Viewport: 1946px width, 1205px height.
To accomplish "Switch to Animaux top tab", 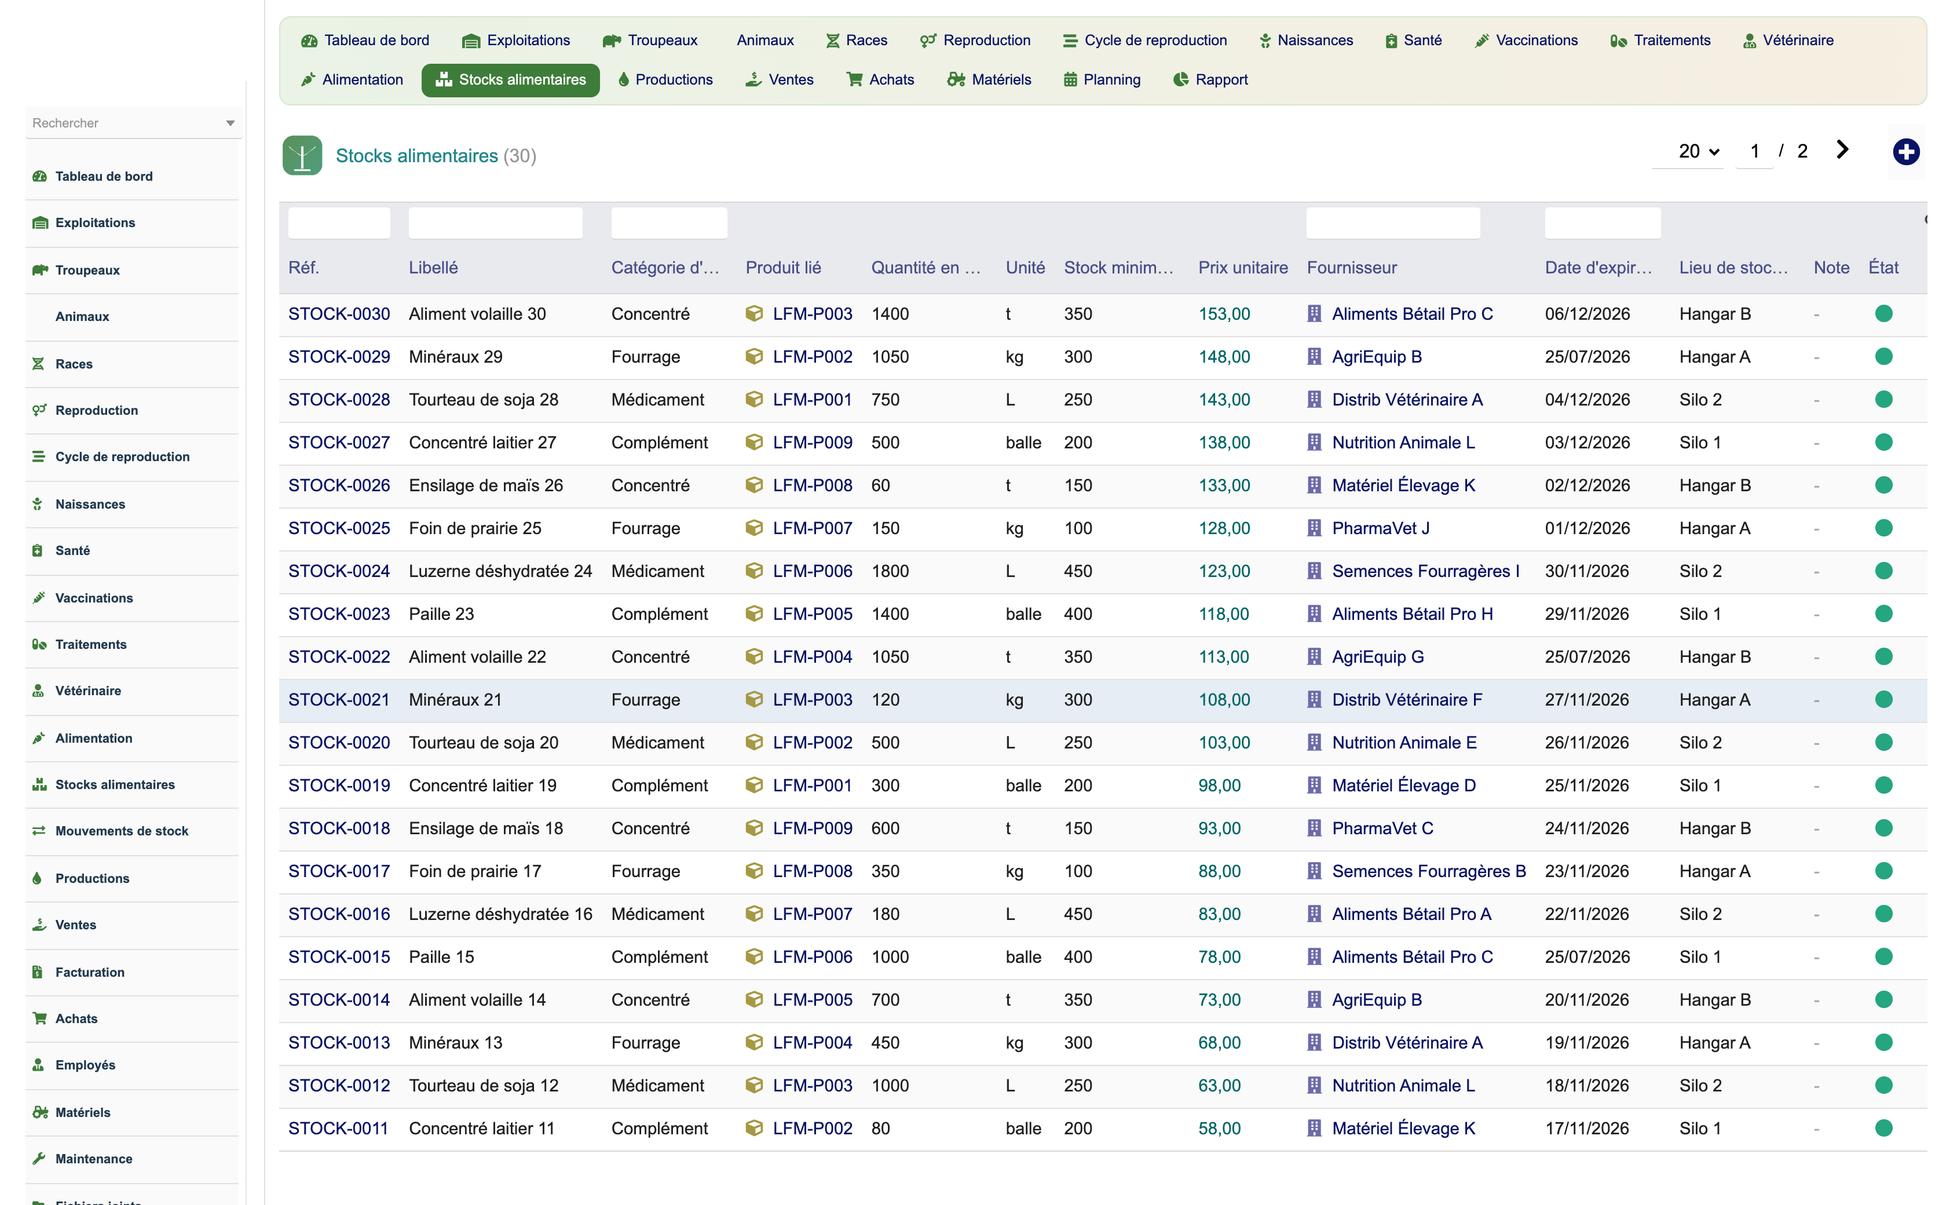I will [765, 41].
